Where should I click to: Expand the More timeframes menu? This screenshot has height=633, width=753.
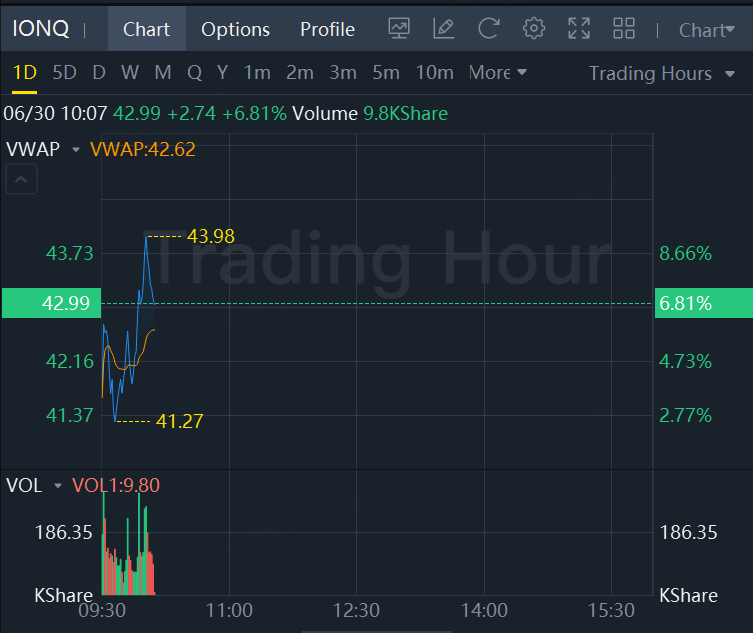tap(498, 73)
